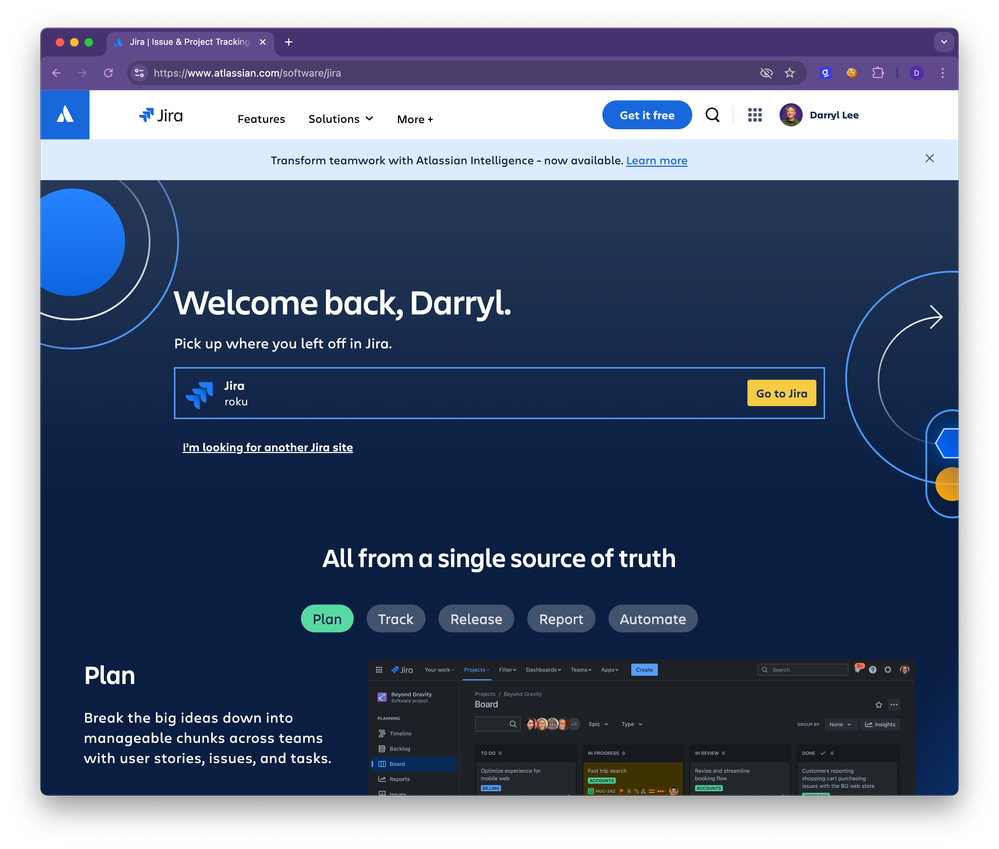Click Darryl Lee's profile avatar

tap(791, 115)
